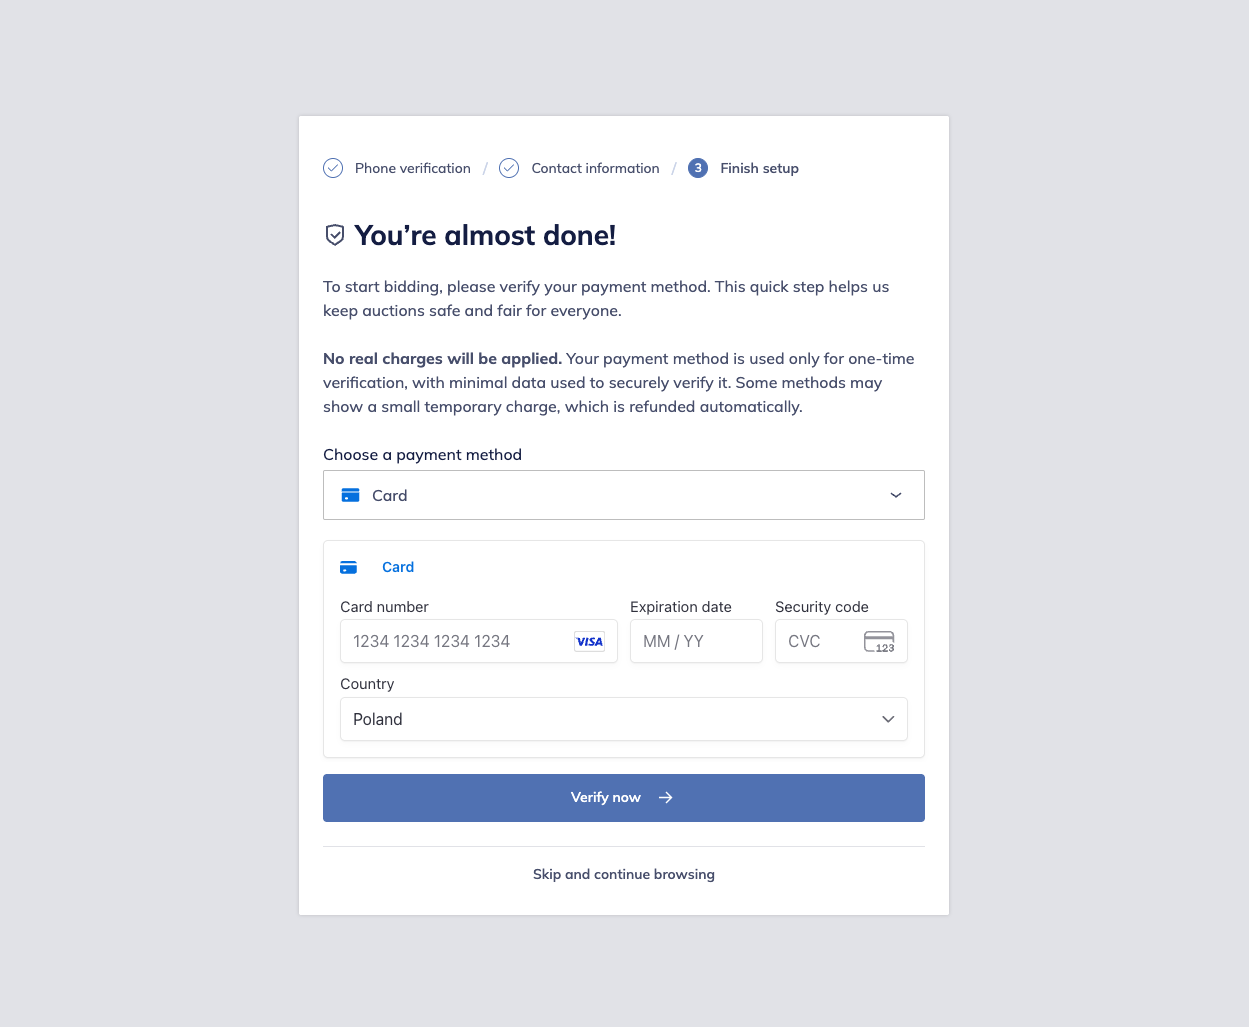Click the Contact information checkmark icon
The width and height of the screenshot is (1249, 1027).
point(509,168)
